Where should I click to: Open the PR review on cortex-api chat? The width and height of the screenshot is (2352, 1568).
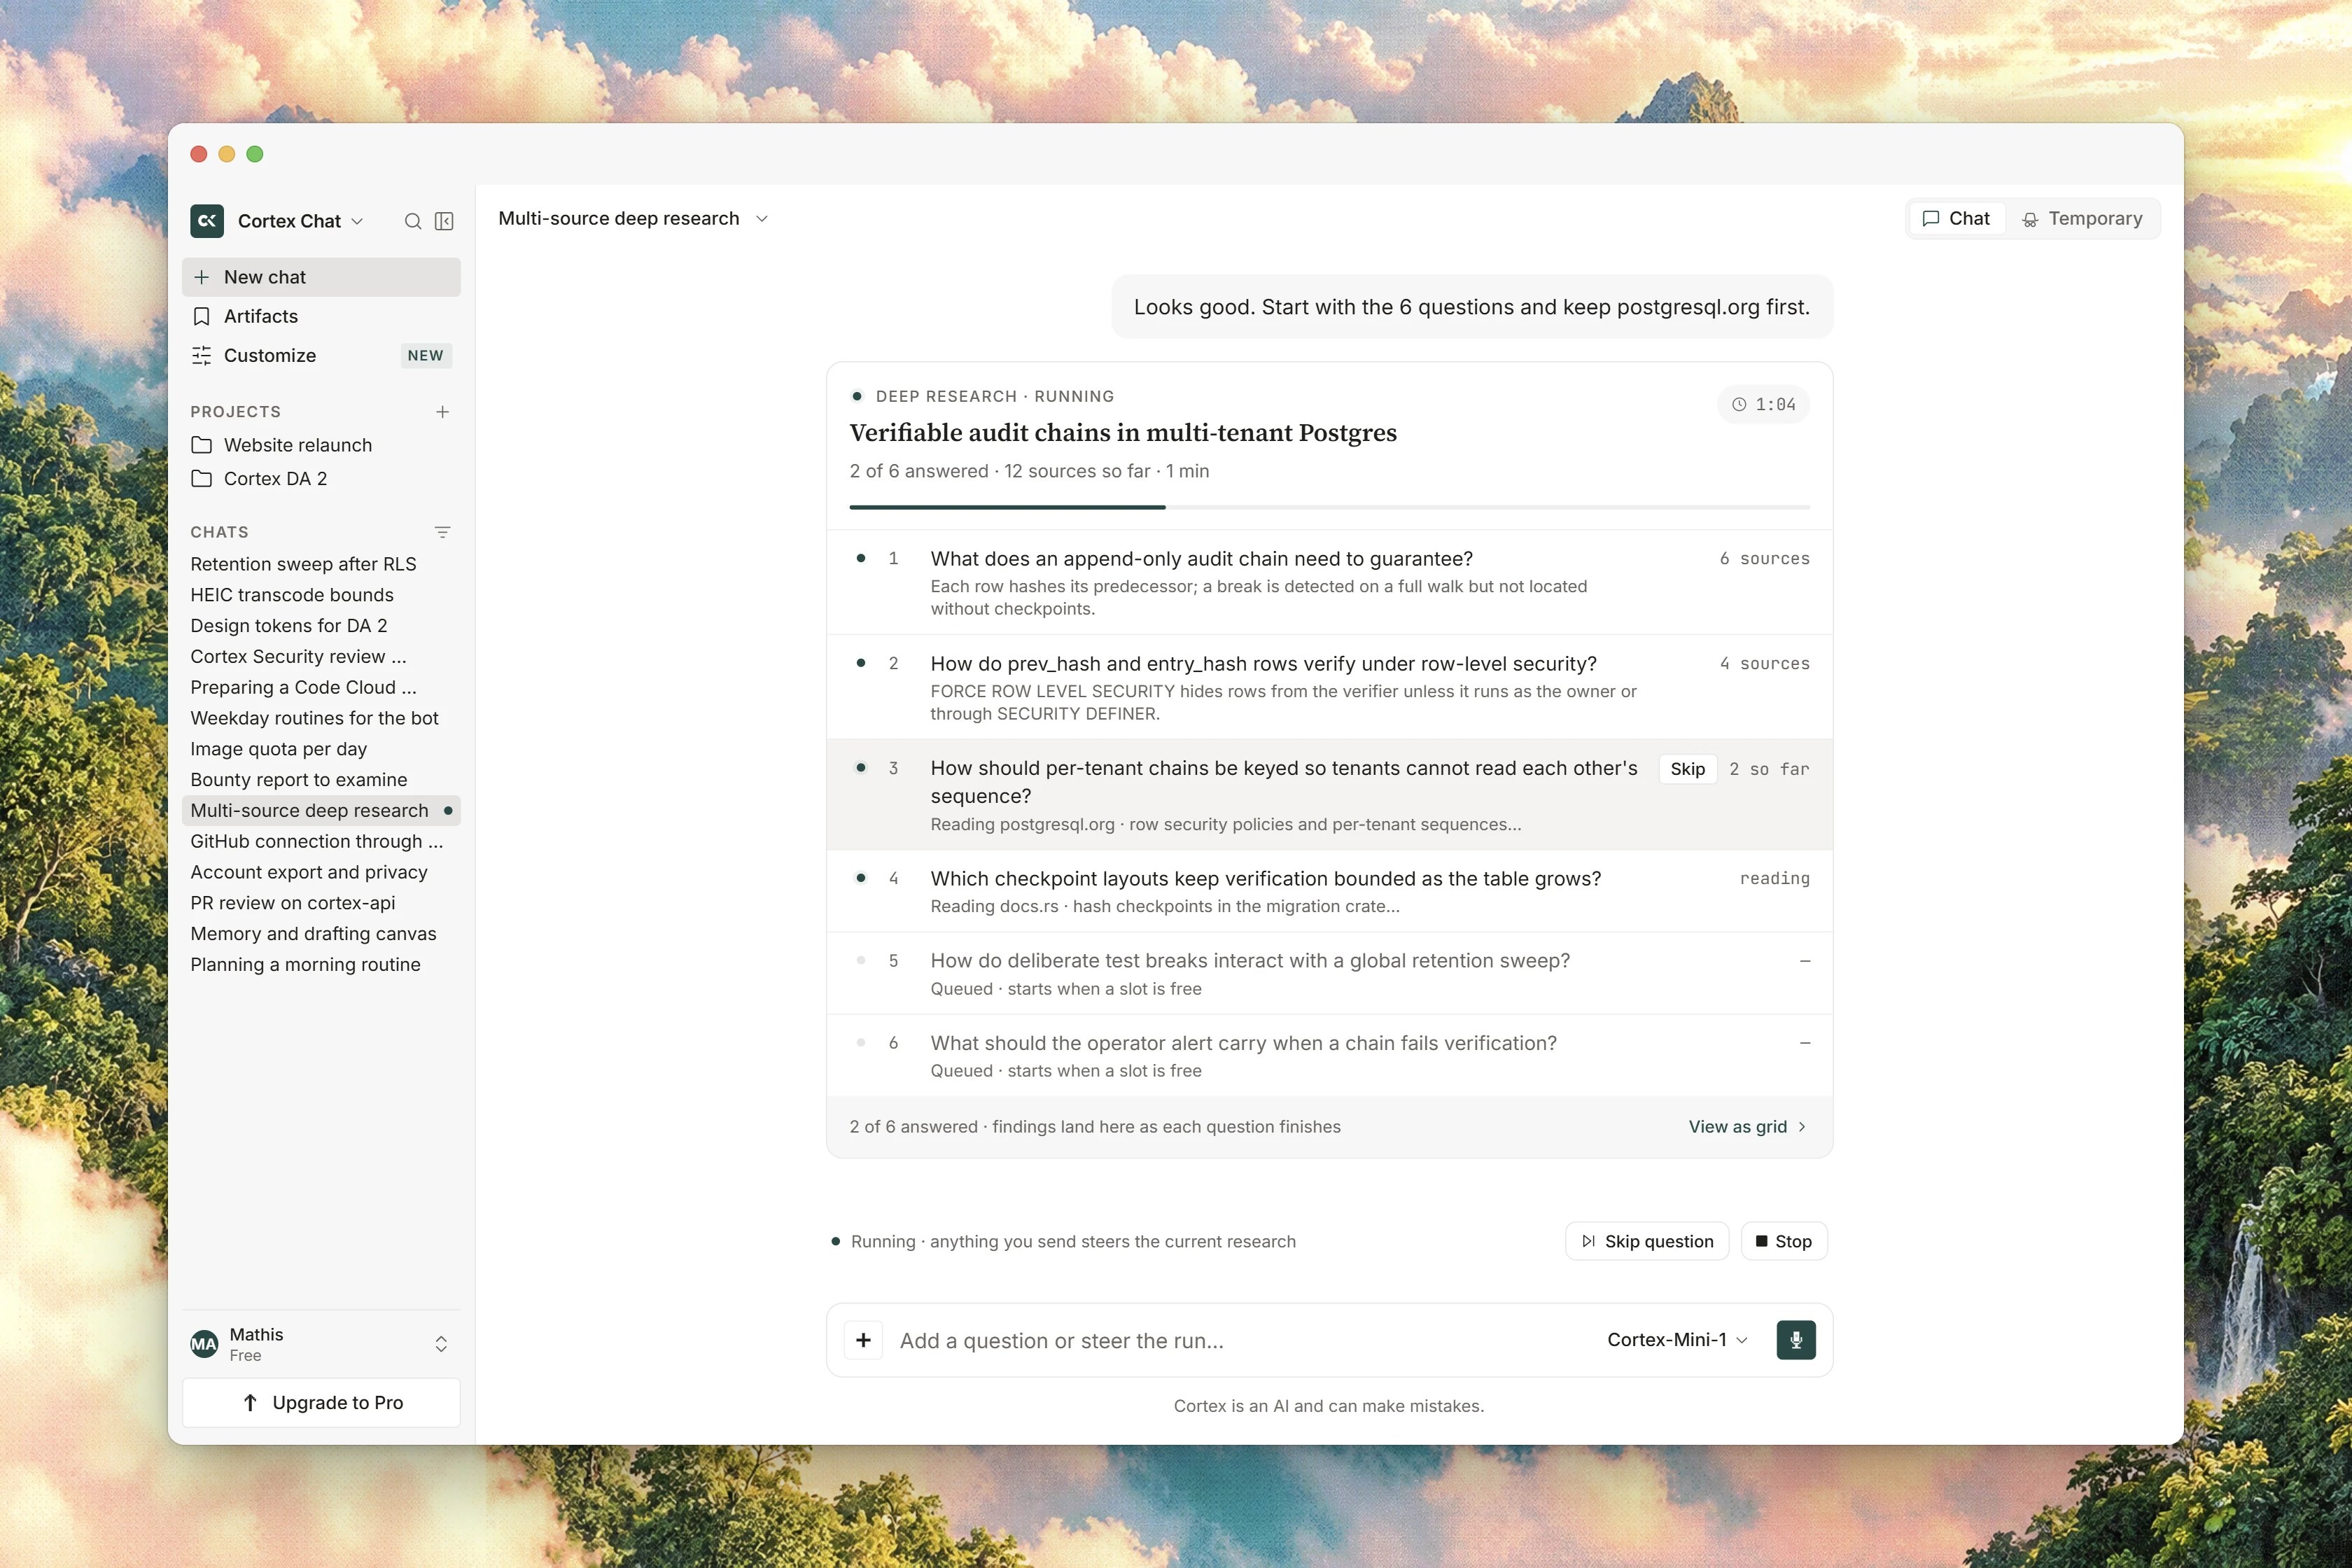coord(321,903)
